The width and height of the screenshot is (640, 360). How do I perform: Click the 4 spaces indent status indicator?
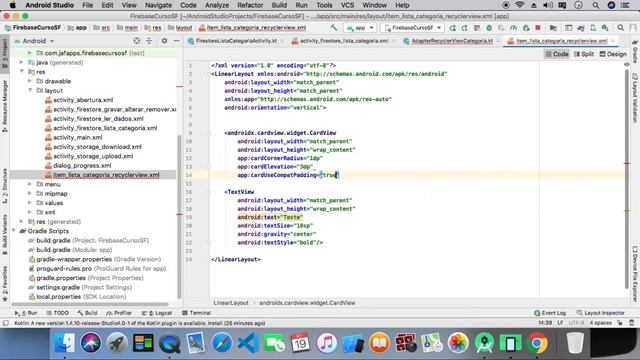pyautogui.click(x=600, y=323)
